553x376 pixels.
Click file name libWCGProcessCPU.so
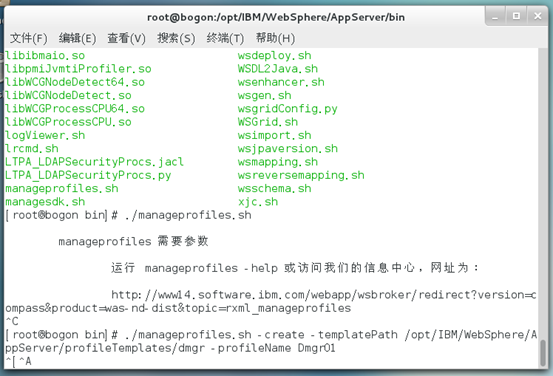[x=68, y=122]
